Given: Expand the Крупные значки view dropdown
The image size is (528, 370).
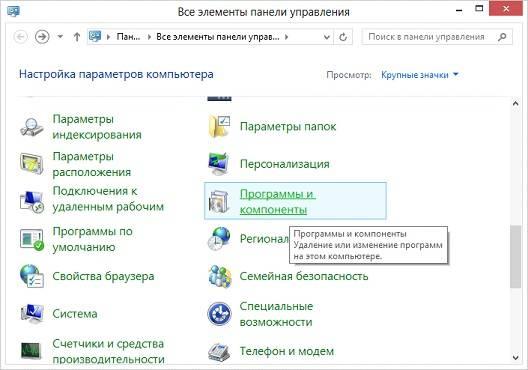Looking at the screenshot, I should tap(420, 75).
